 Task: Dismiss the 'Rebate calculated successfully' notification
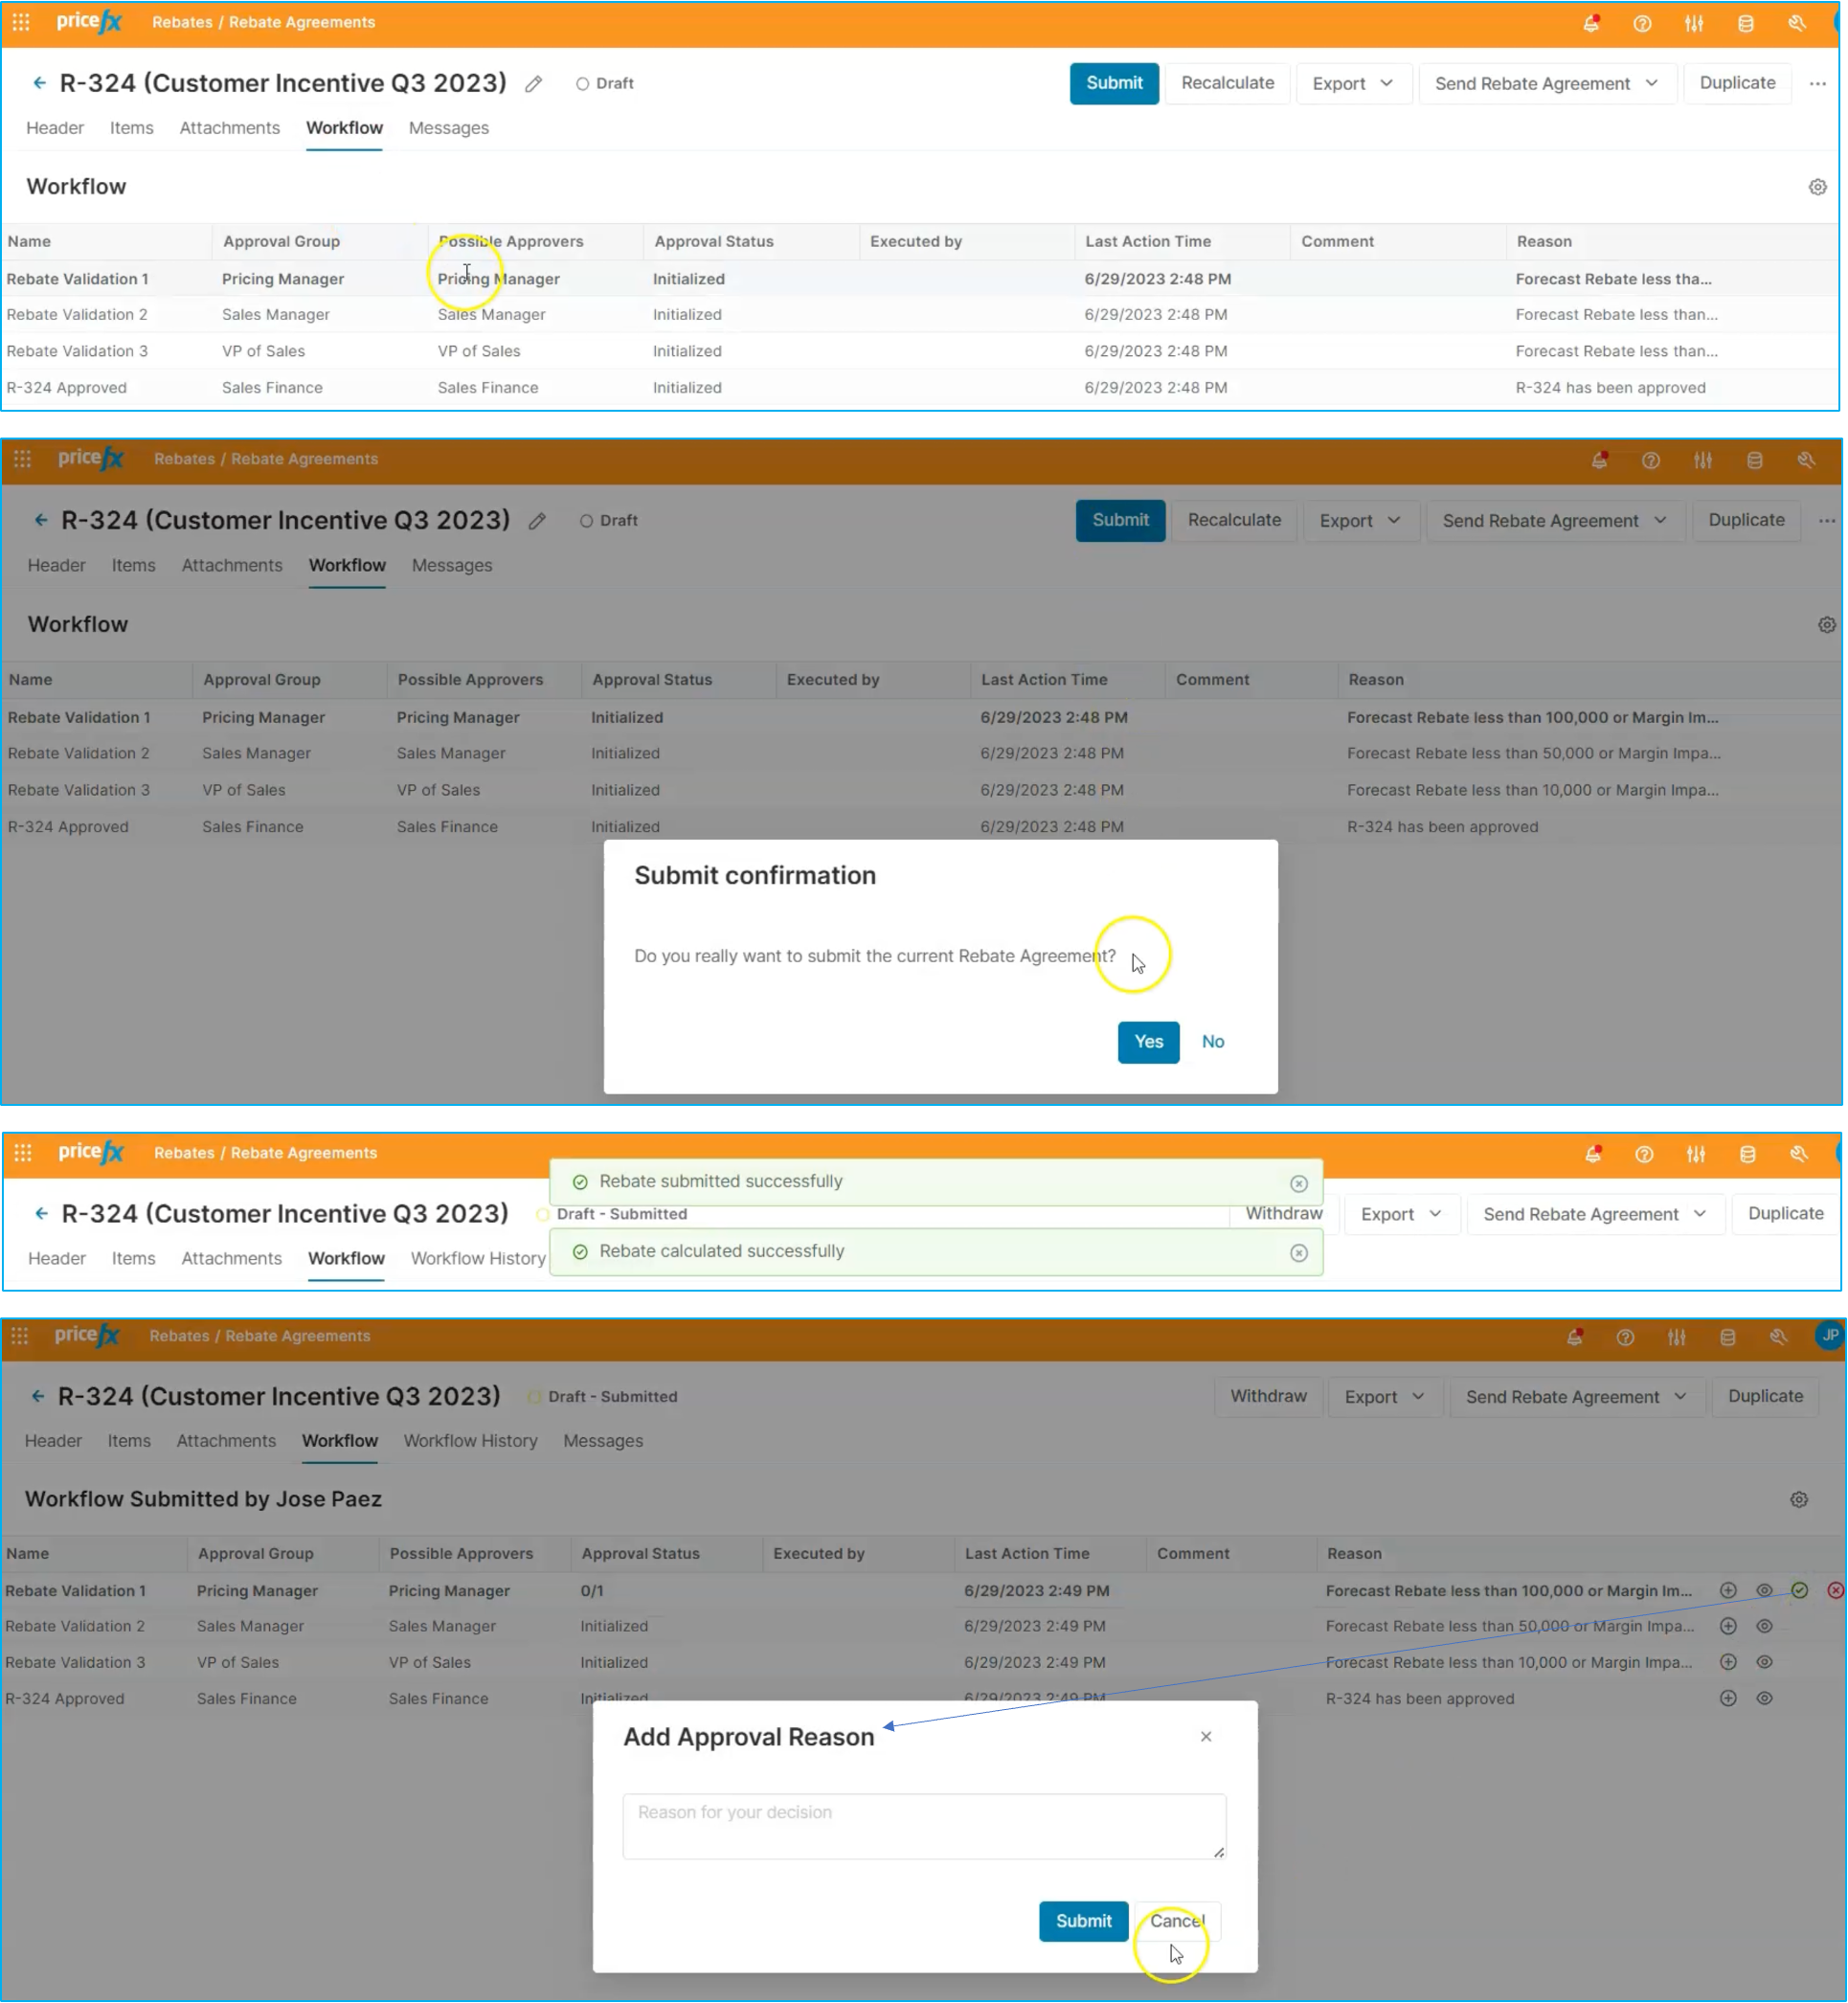click(x=1299, y=1253)
